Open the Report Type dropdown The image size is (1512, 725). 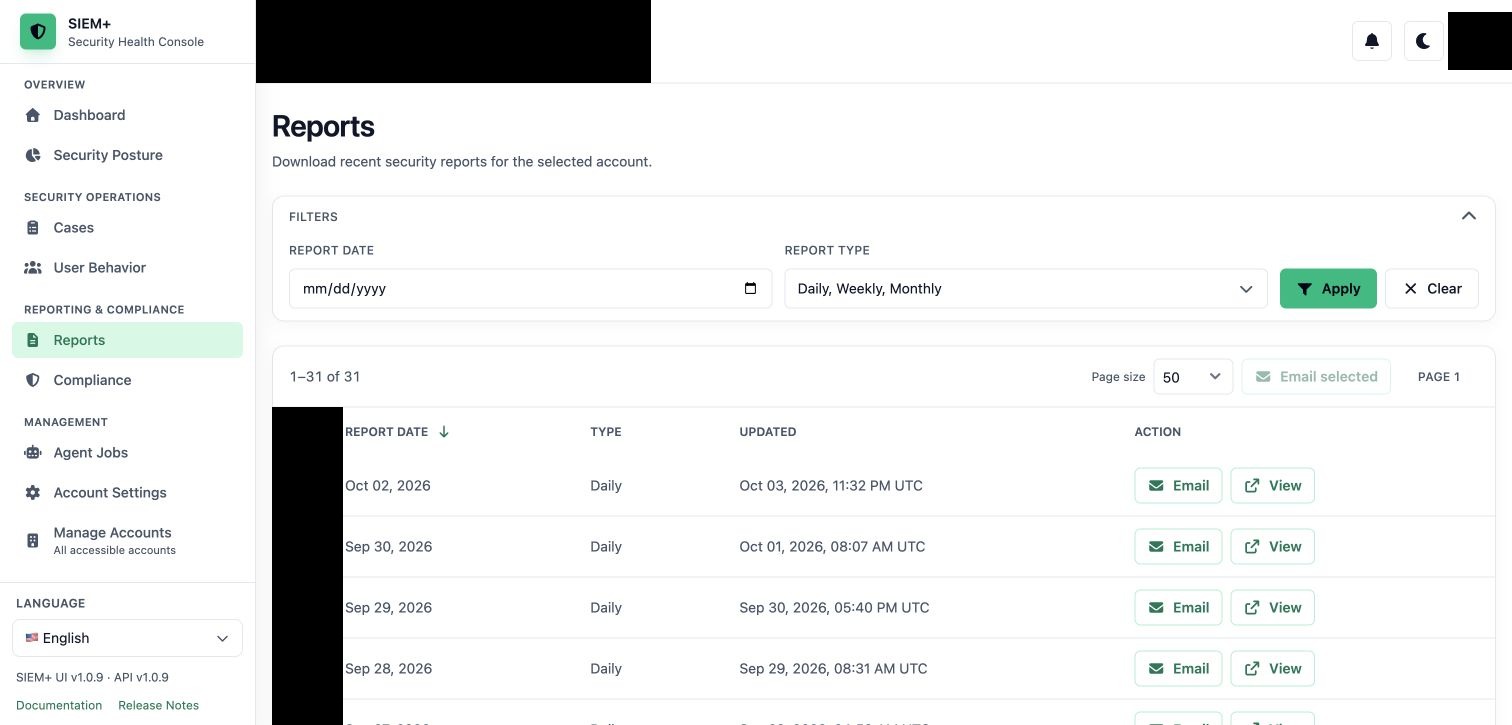(x=1026, y=288)
